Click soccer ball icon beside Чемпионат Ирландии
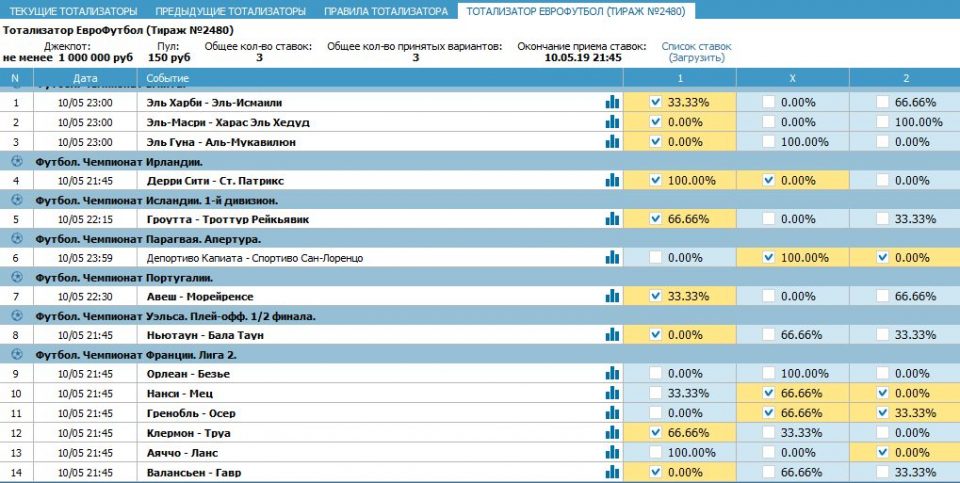960x483 pixels. pyautogui.click(x=15, y=161)
